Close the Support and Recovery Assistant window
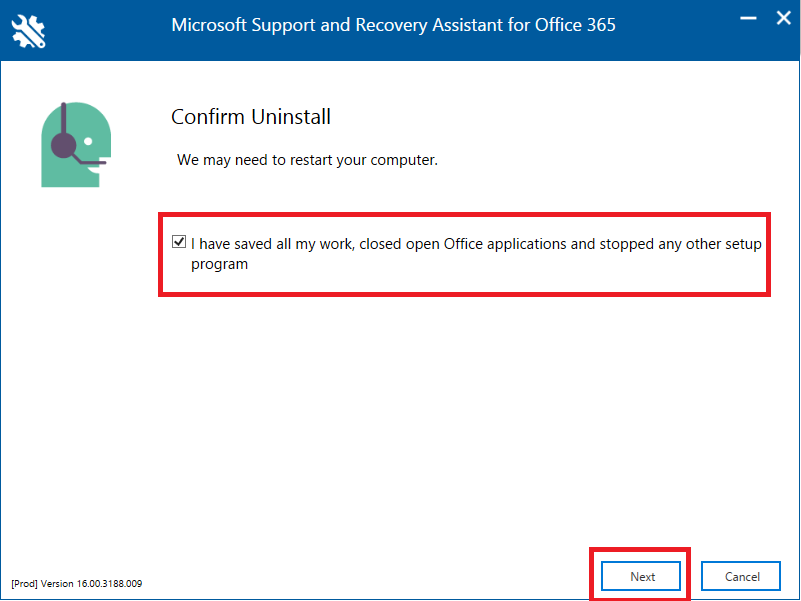This screenshot has width=801, height=601. coord(784,18)
